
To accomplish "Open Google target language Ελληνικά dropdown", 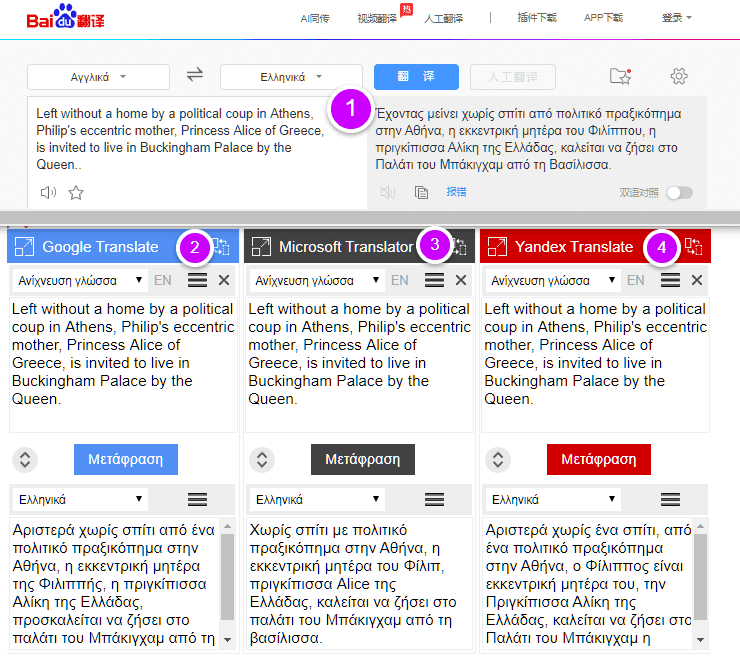I will (x=79, y=499).
